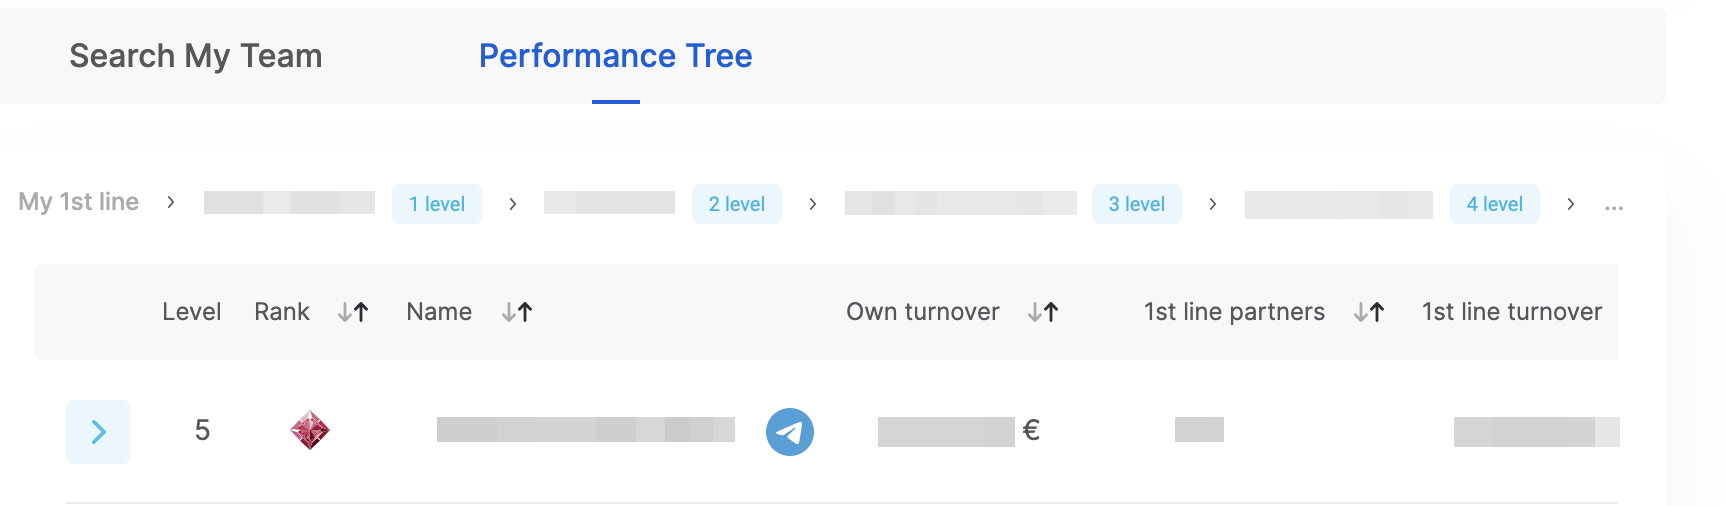
Task: Click the Level column header
Action: click(x=191, y=312)
